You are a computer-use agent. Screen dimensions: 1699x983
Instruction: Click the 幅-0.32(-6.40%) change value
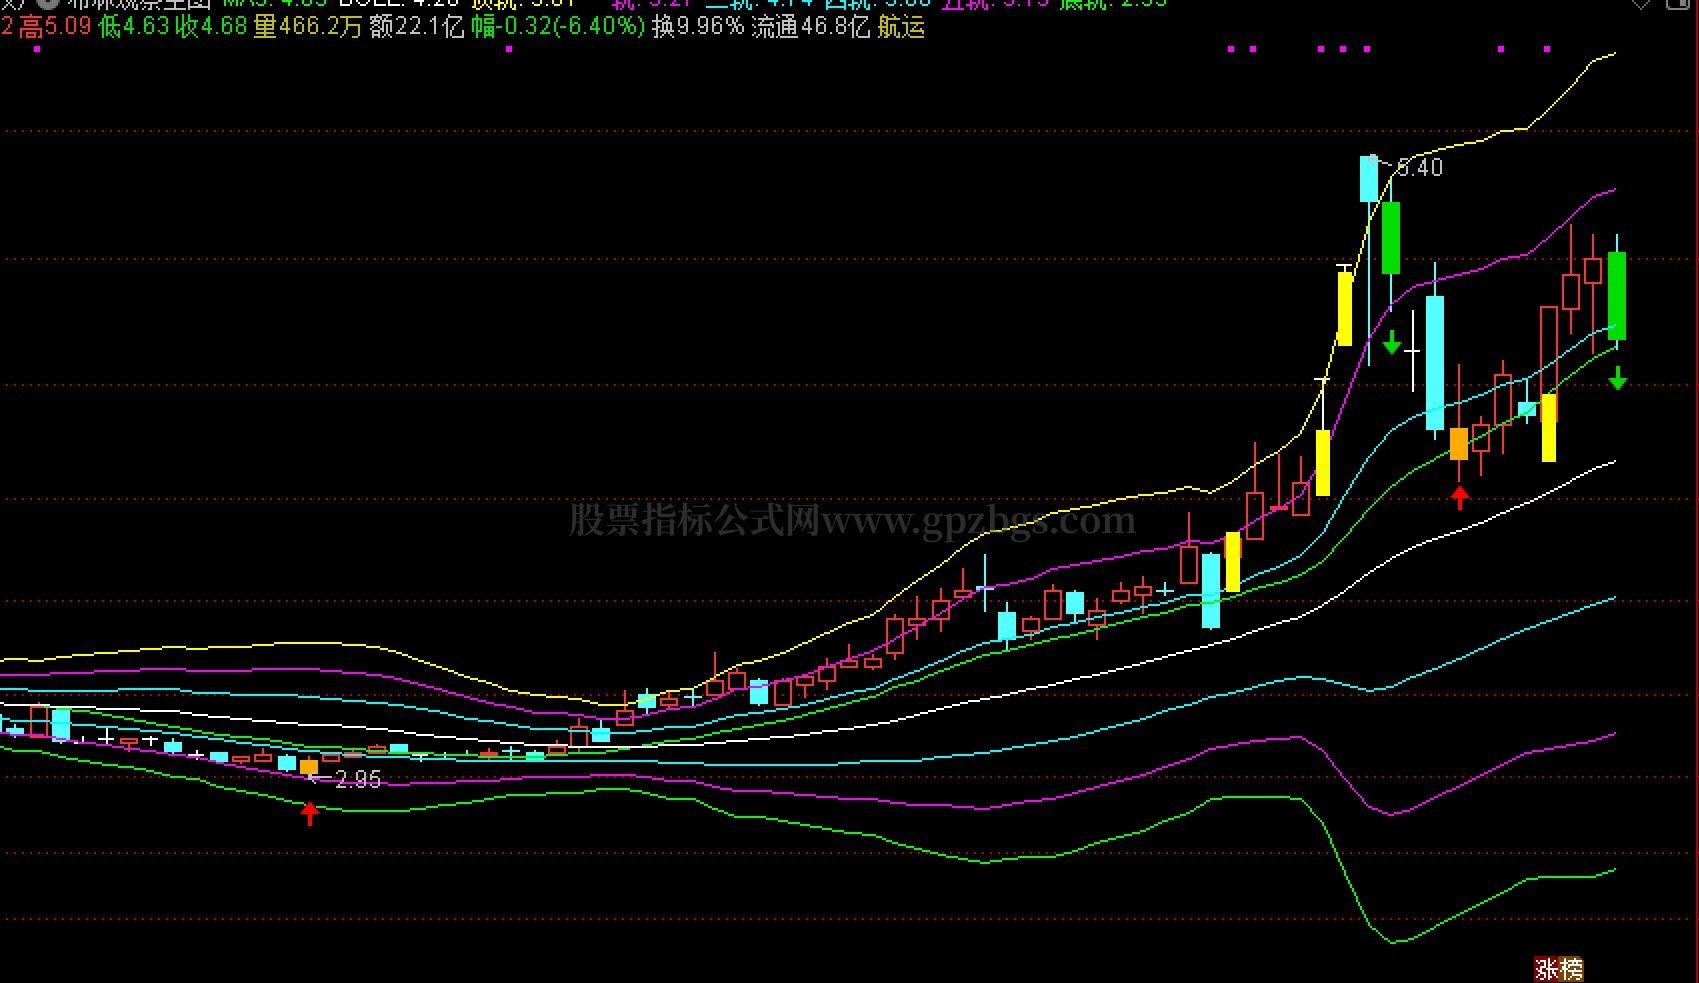pyautogui.click(x=558, y=27)
